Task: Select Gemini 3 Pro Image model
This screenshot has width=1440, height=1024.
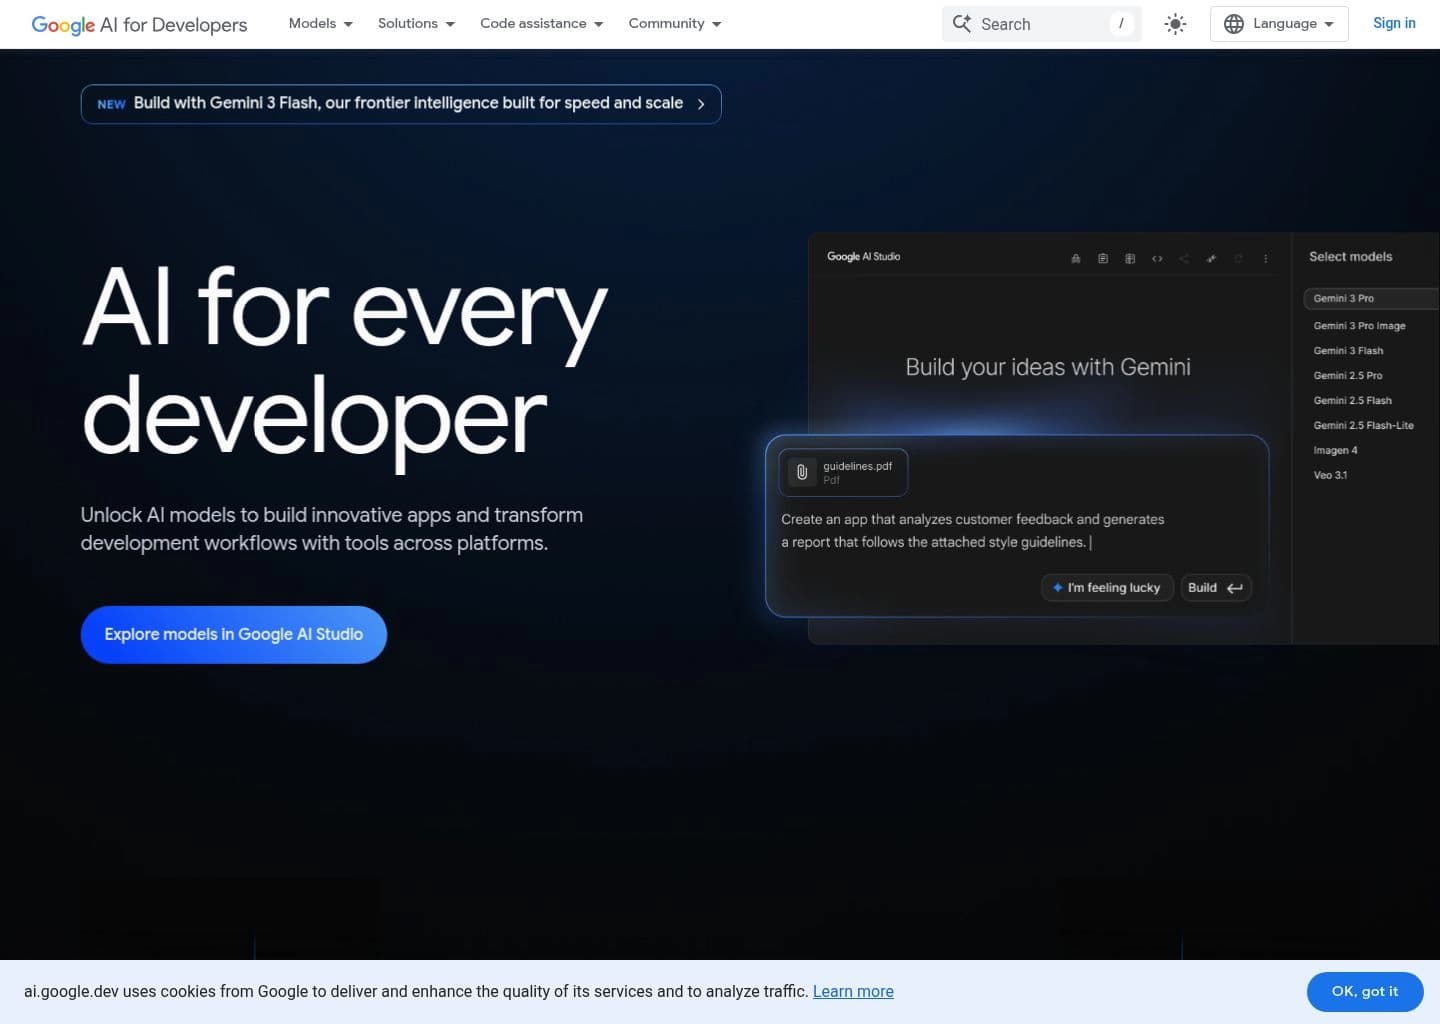Action: tap(1359, 326)
